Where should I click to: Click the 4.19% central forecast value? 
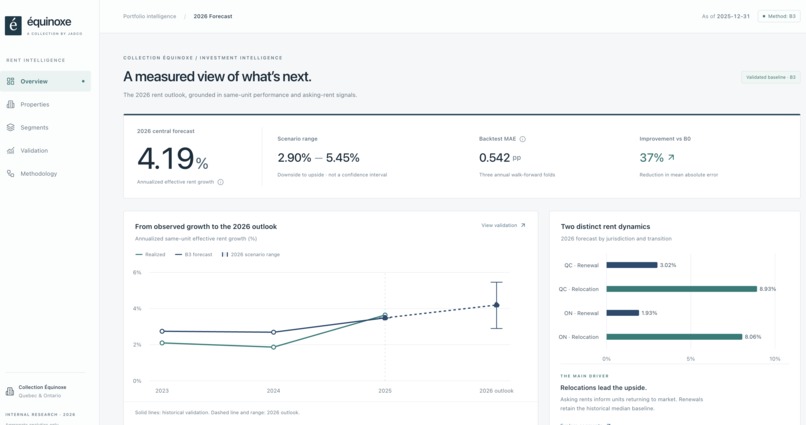[x=173, y=158]
